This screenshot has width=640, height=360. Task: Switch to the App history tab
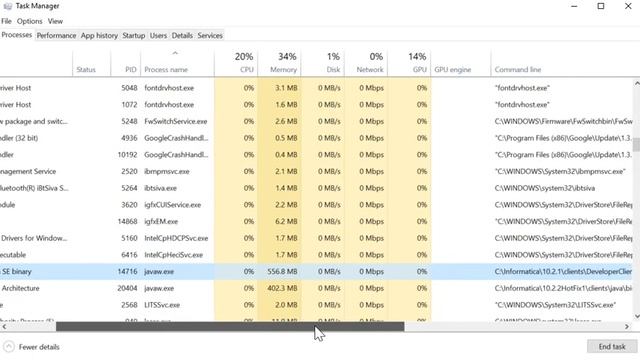click(x=99, y=36)
